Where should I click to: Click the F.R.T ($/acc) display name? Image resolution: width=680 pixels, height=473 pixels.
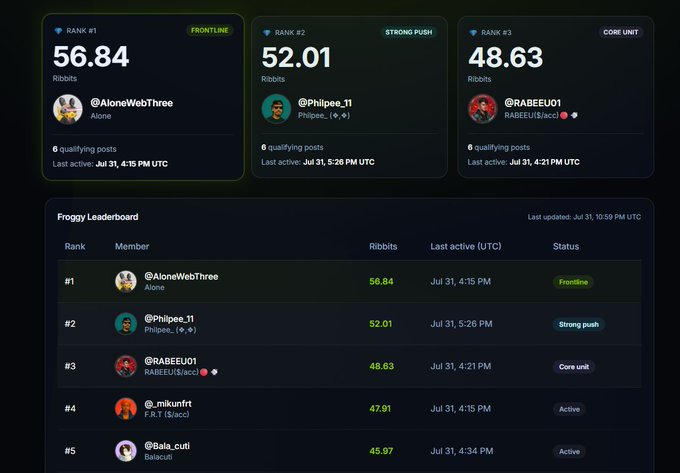coord(167,414)
